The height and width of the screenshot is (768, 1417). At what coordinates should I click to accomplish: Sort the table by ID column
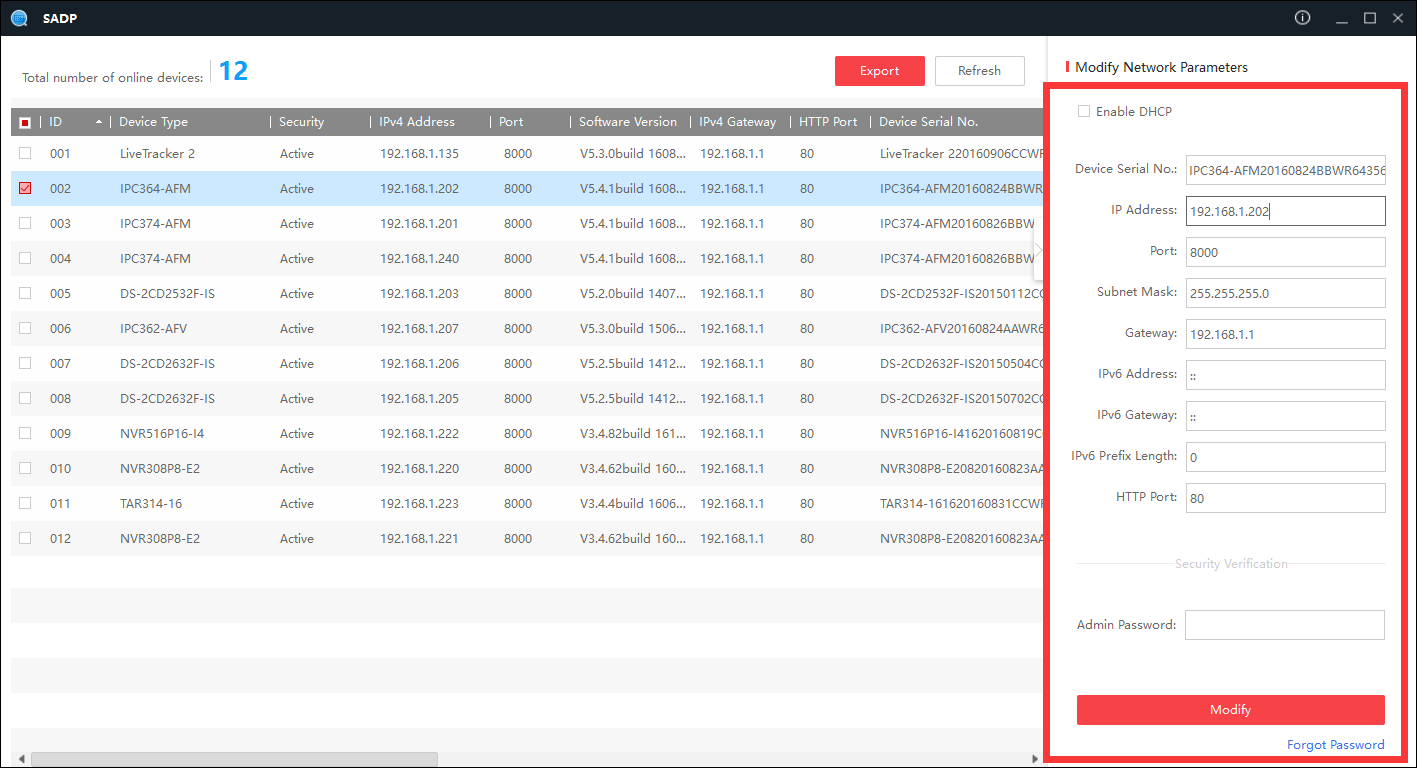pos(75,122)
